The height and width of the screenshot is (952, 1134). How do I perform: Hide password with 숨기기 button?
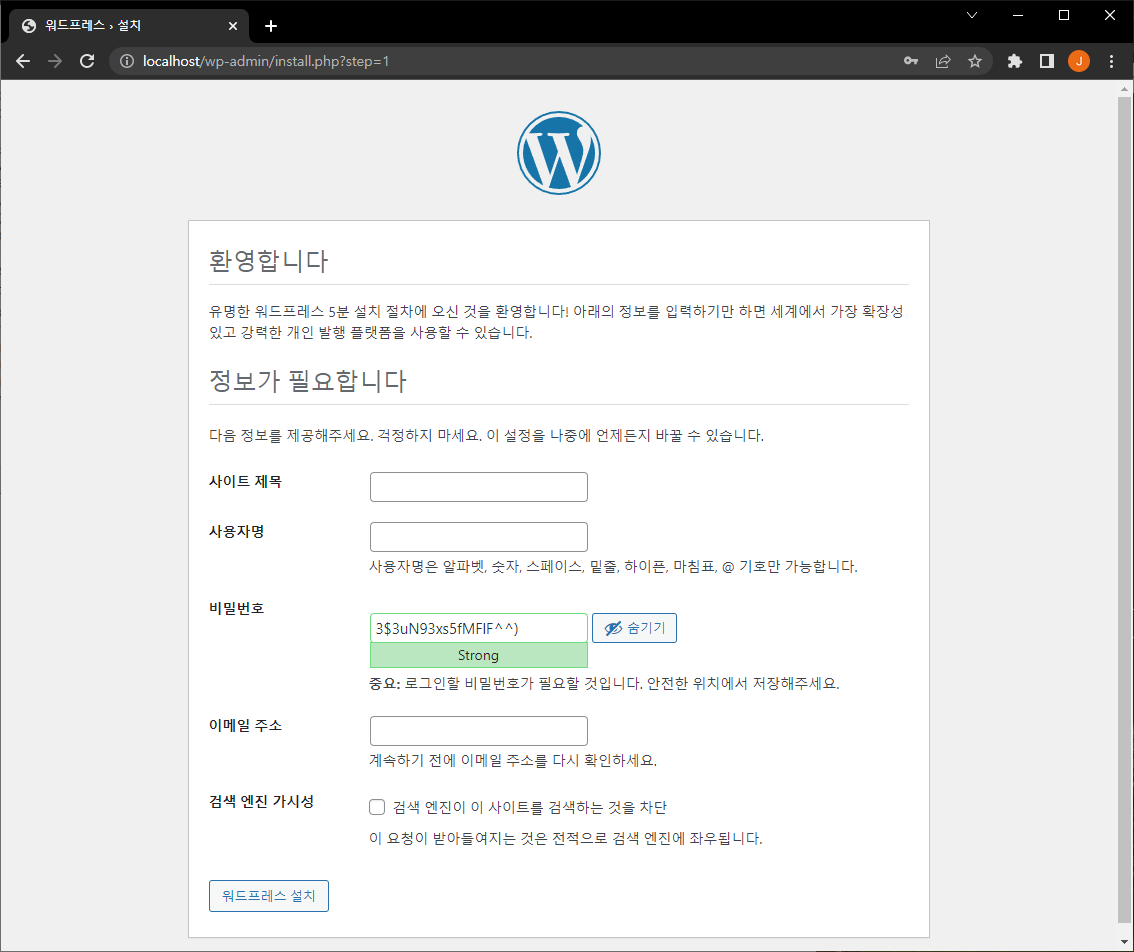[634, 628]
